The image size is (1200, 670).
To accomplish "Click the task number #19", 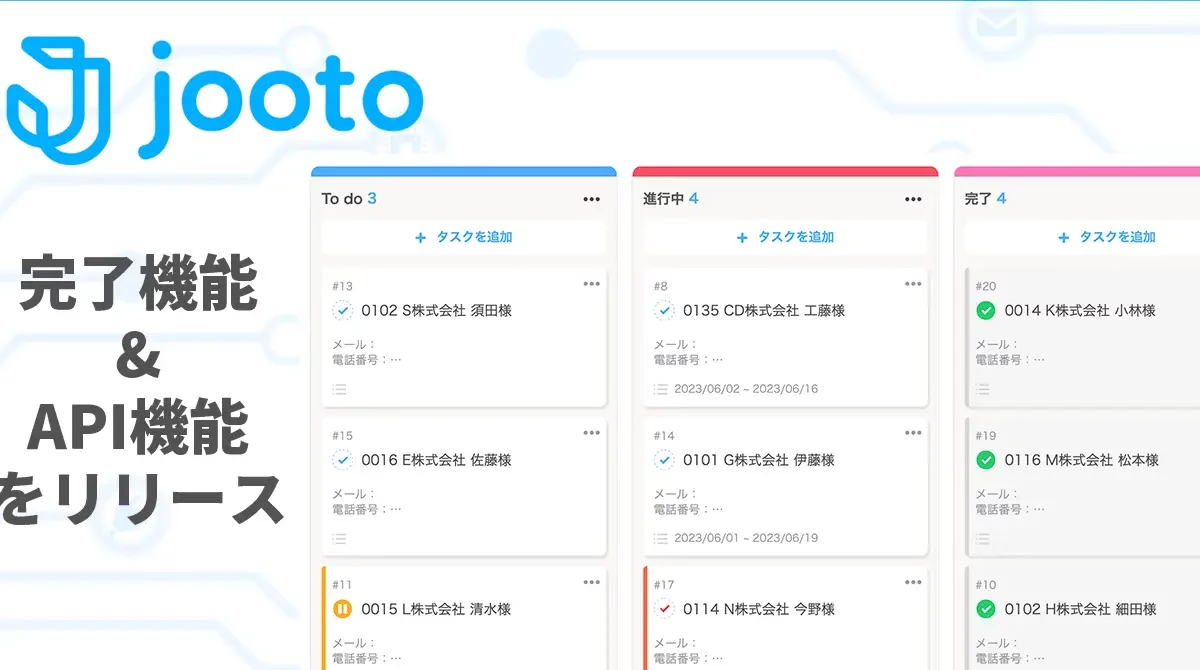I will pos(986,436).
